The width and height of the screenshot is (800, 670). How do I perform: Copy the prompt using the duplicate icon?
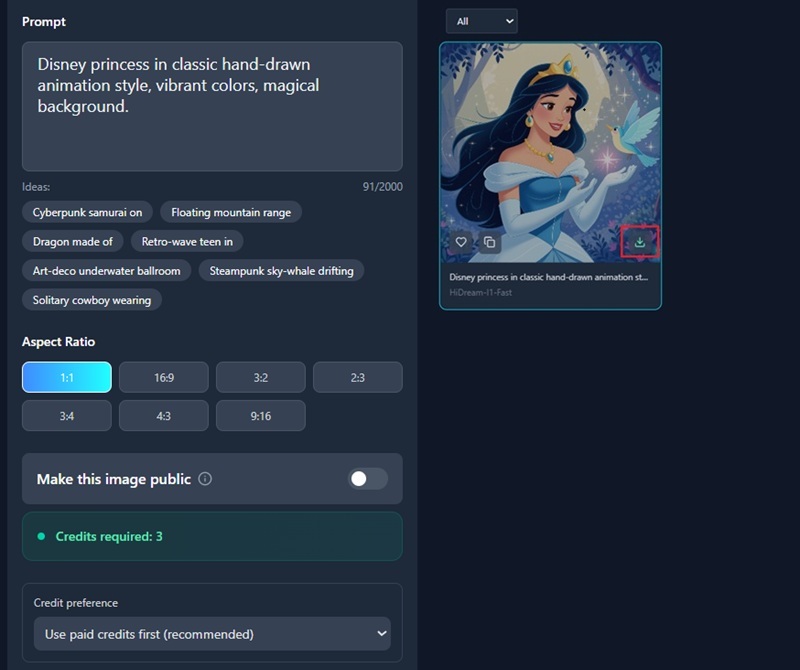coord(489,242)
